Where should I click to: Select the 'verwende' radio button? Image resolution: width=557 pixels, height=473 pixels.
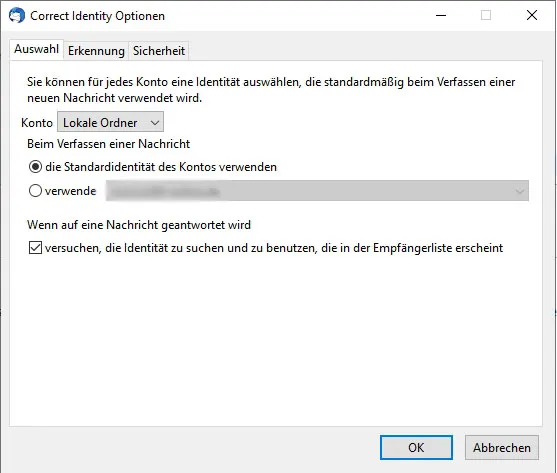[x=35, y=191]
